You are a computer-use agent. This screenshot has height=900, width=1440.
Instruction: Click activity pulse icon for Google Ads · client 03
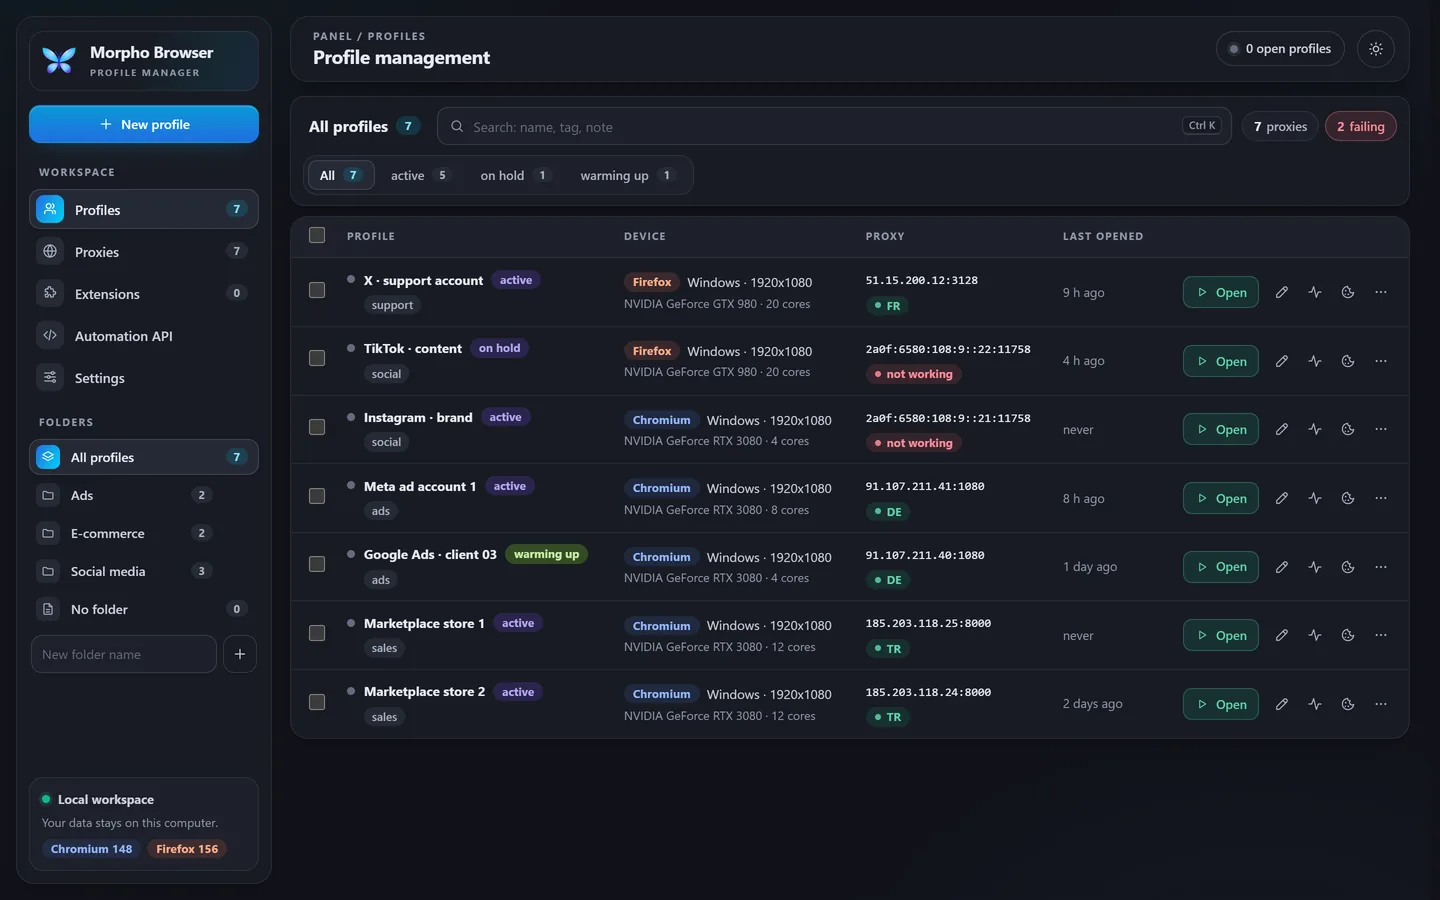[1315, 567]
